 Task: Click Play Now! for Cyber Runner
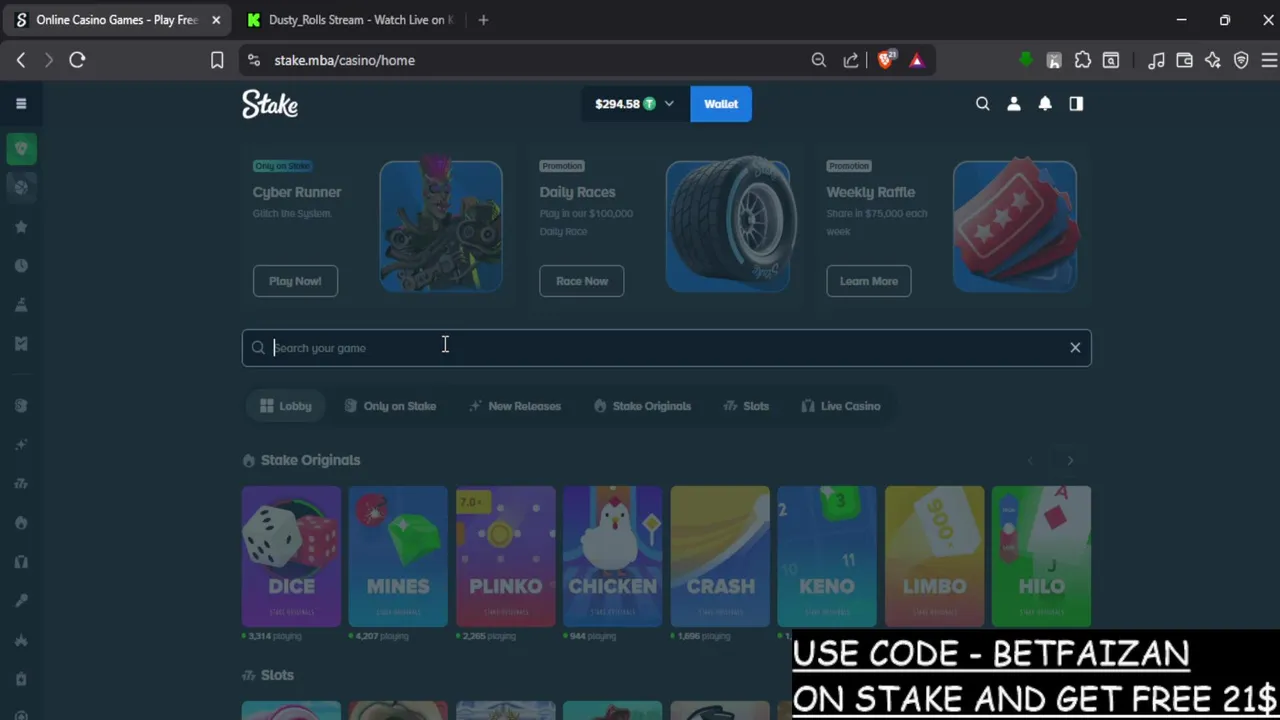(295, 281)
